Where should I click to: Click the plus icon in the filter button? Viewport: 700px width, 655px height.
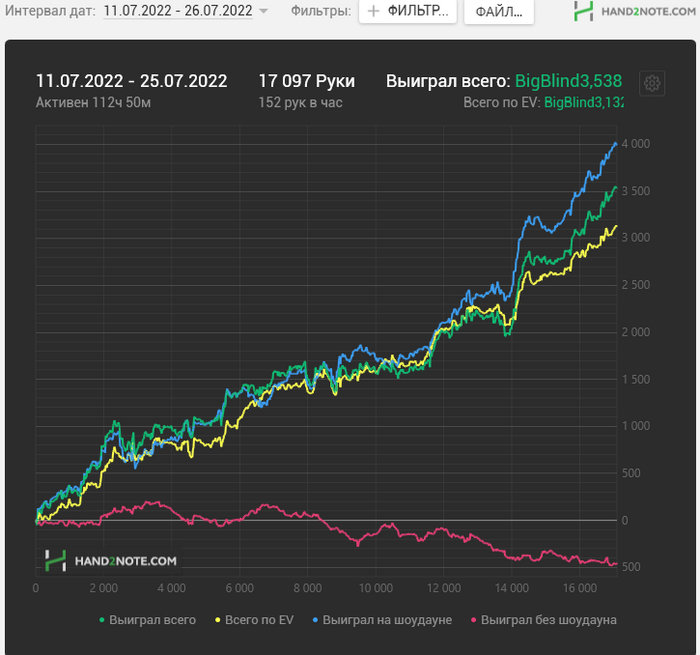coord(373,11)
